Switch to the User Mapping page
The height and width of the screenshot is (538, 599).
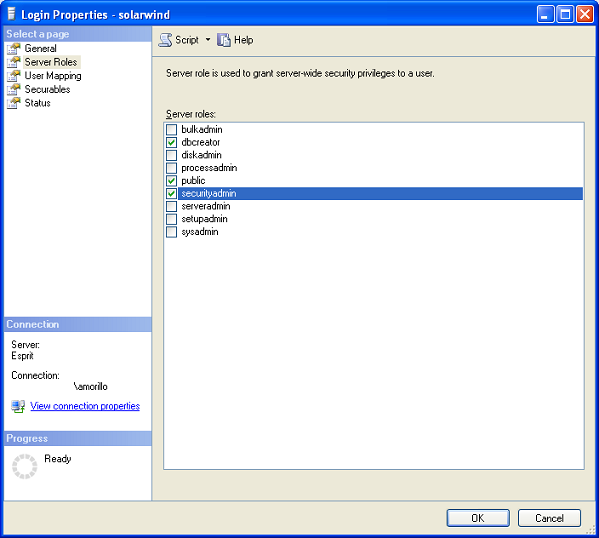53,76
